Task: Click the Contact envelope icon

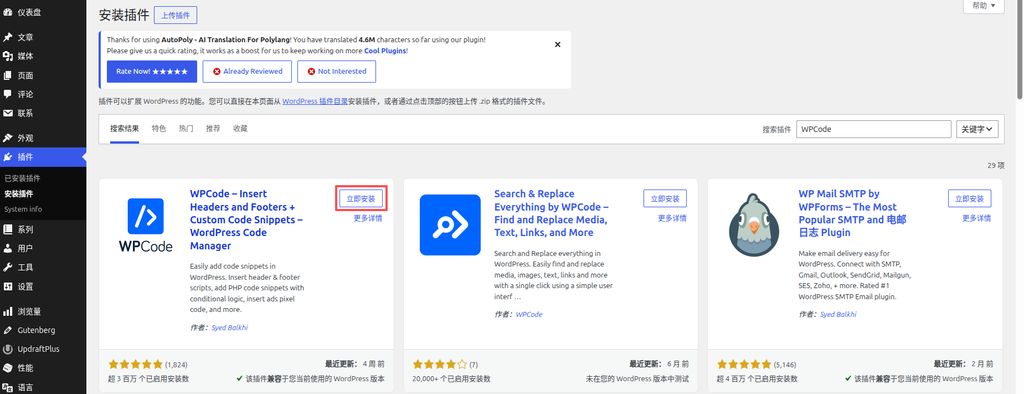Action: (x=8, y=113)
